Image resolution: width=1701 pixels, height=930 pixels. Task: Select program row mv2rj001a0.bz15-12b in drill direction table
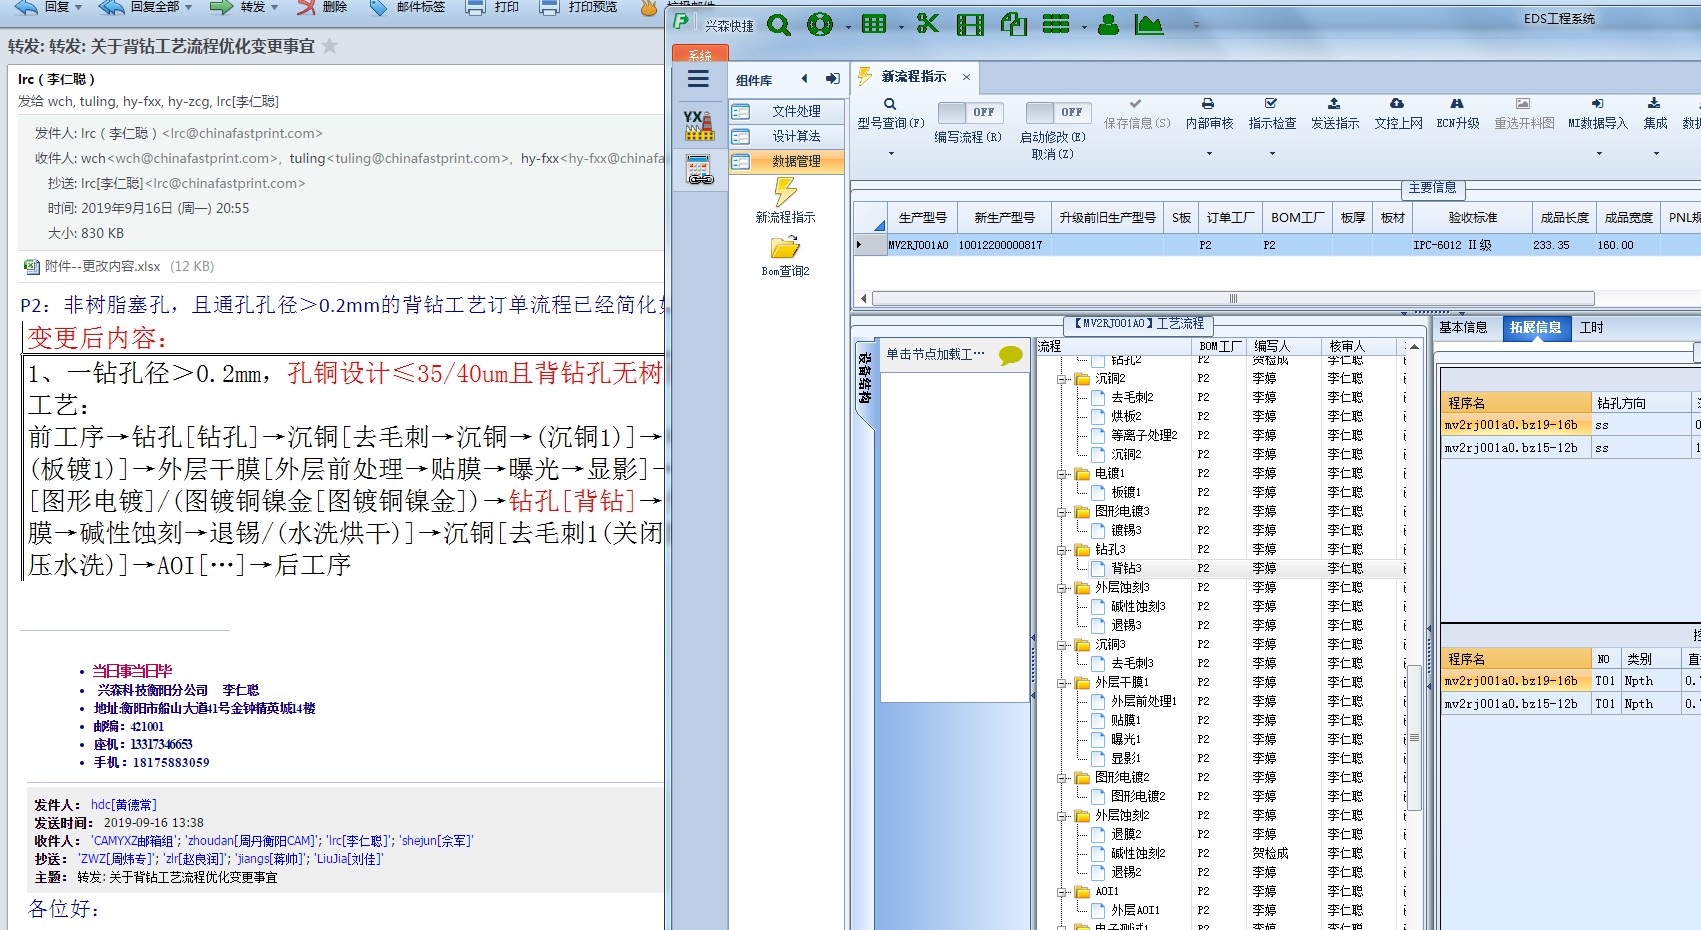[x=1570, y=448]
